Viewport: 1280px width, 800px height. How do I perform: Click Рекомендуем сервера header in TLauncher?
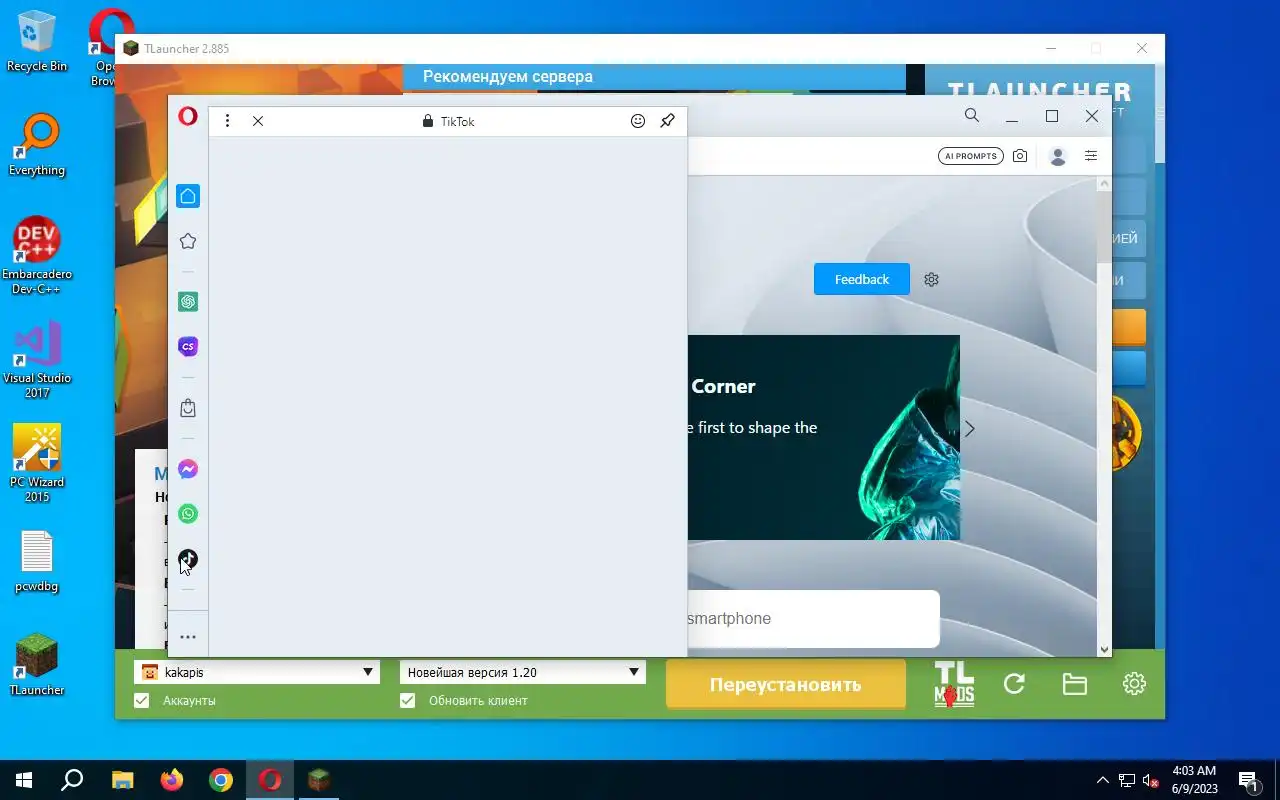click(508, 76)
